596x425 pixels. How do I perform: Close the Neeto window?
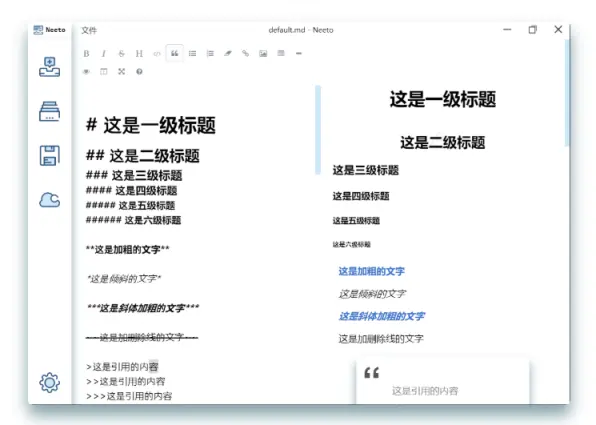pos(558,30)
